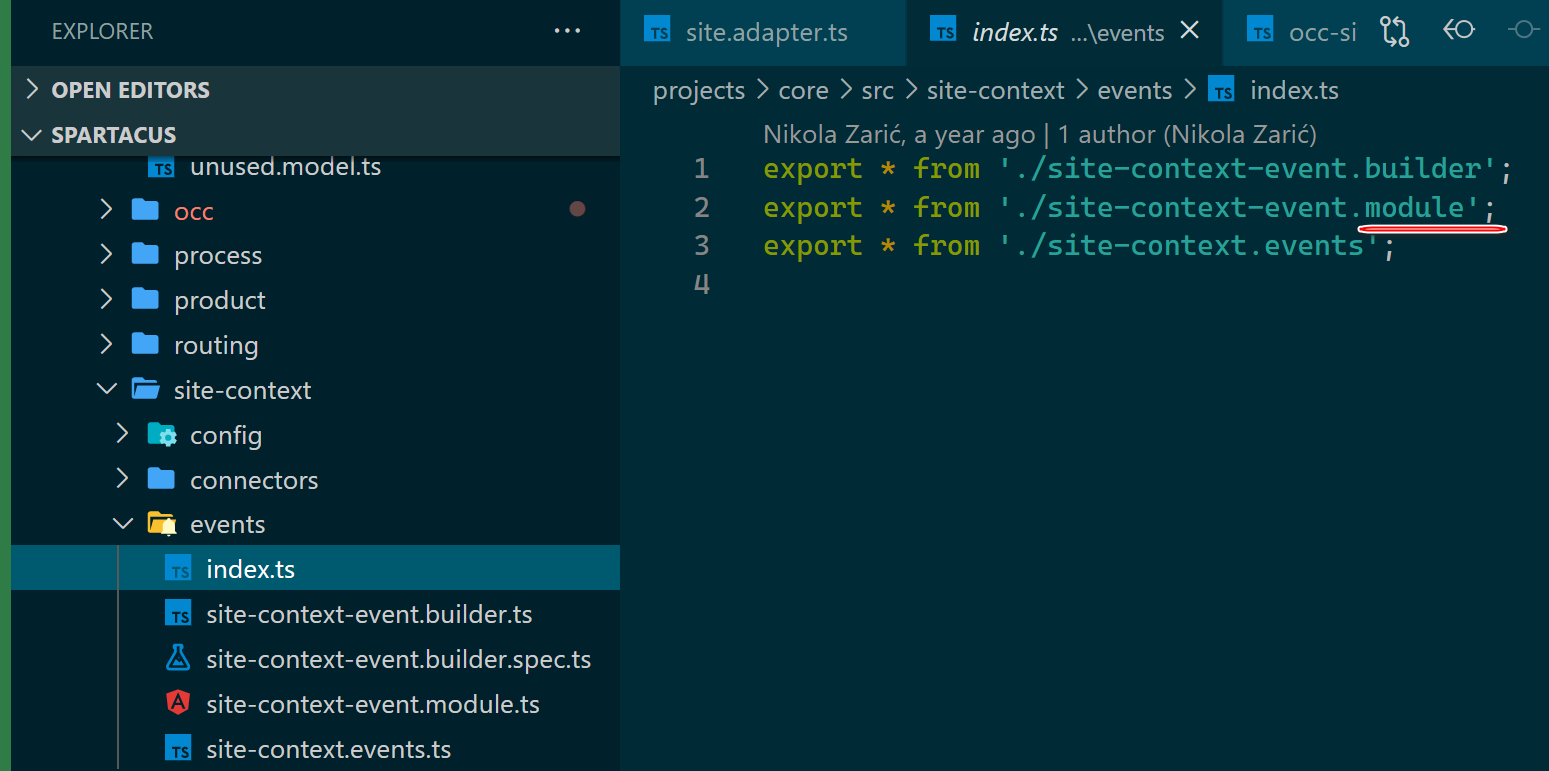This screenshot has width=1549, height=771.
Task: Click the flask icon of site-context-event.builder.spec.ts
Action: (x=178, y=659)
